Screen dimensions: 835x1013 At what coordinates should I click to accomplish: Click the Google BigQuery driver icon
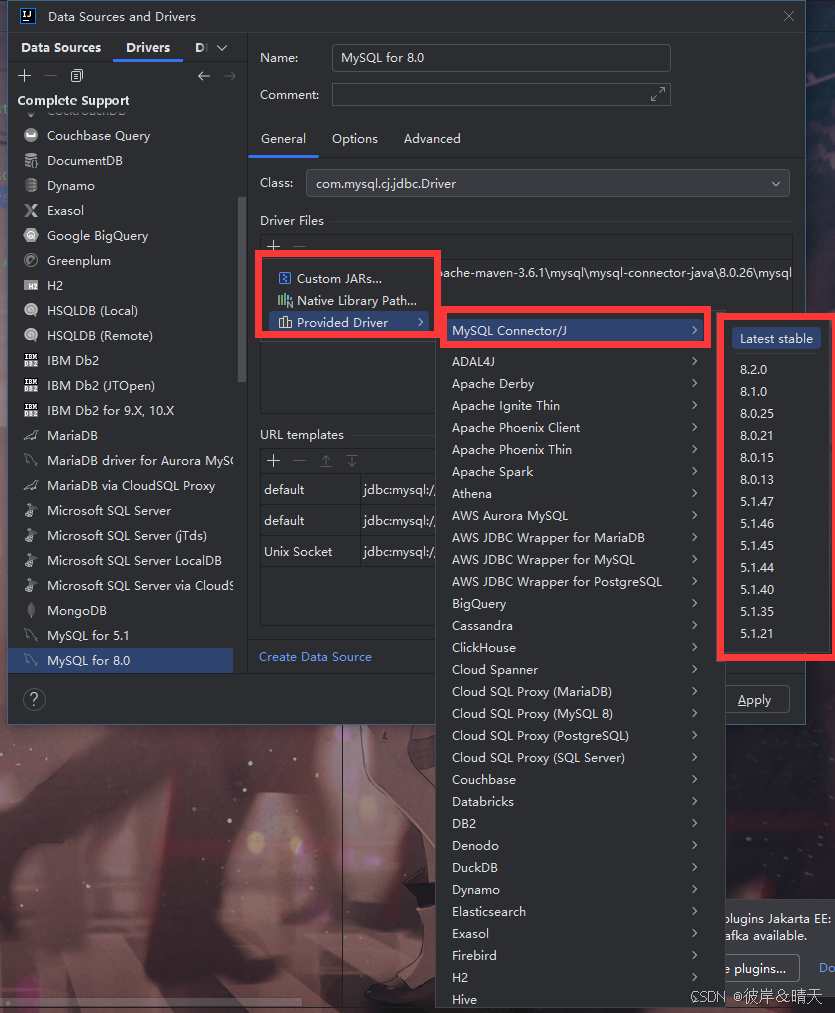tap(30, 235)
